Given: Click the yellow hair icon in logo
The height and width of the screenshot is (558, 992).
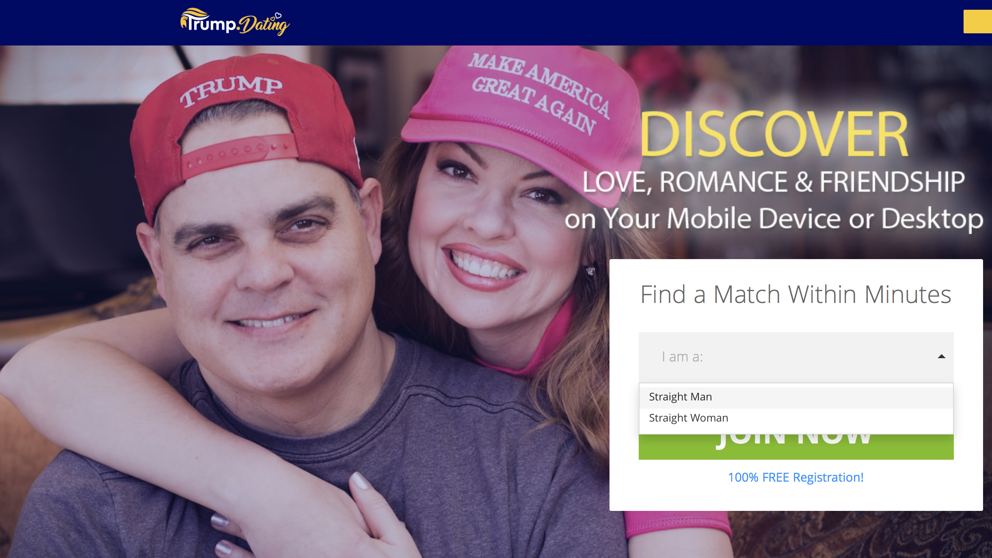Looking at the screenshot, I should pyautogui.click(x=194, y=18).
